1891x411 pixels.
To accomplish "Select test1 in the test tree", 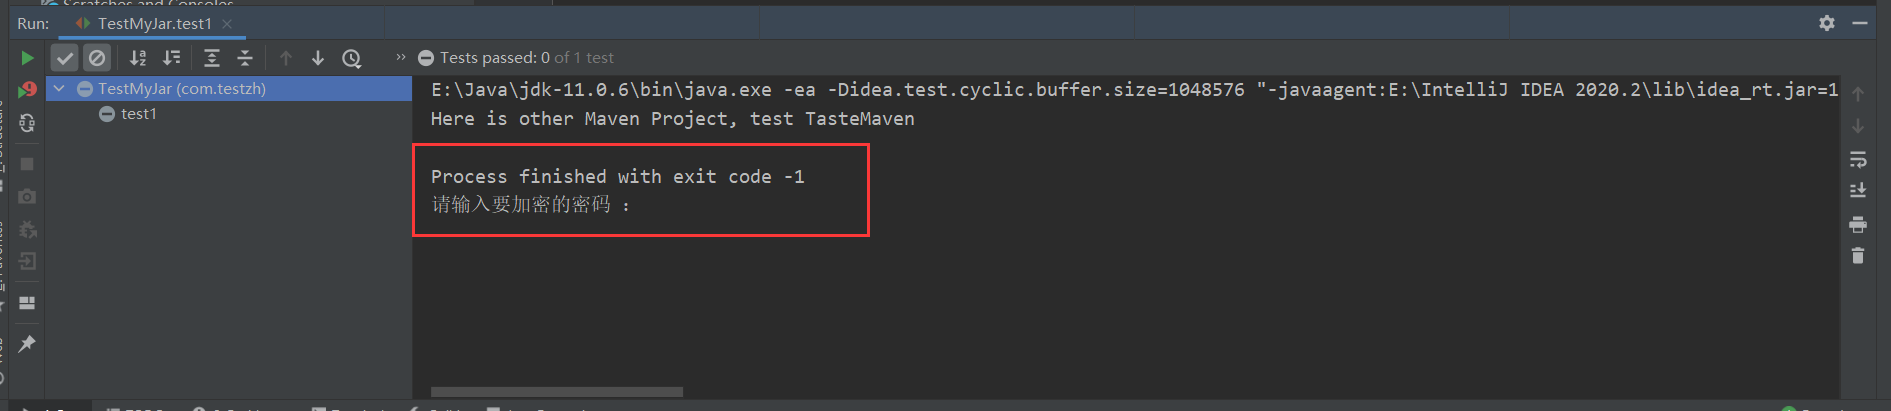I will pos(139,114).
